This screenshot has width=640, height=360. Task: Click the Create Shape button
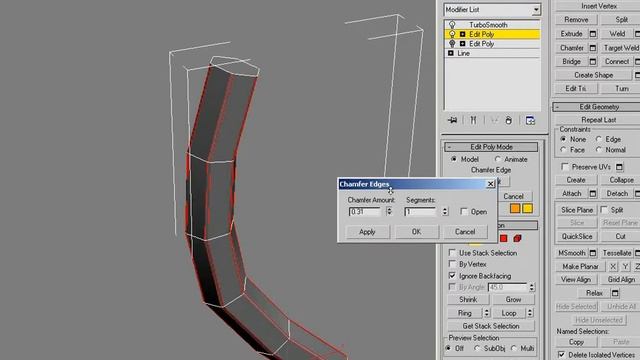coord(593,75)
